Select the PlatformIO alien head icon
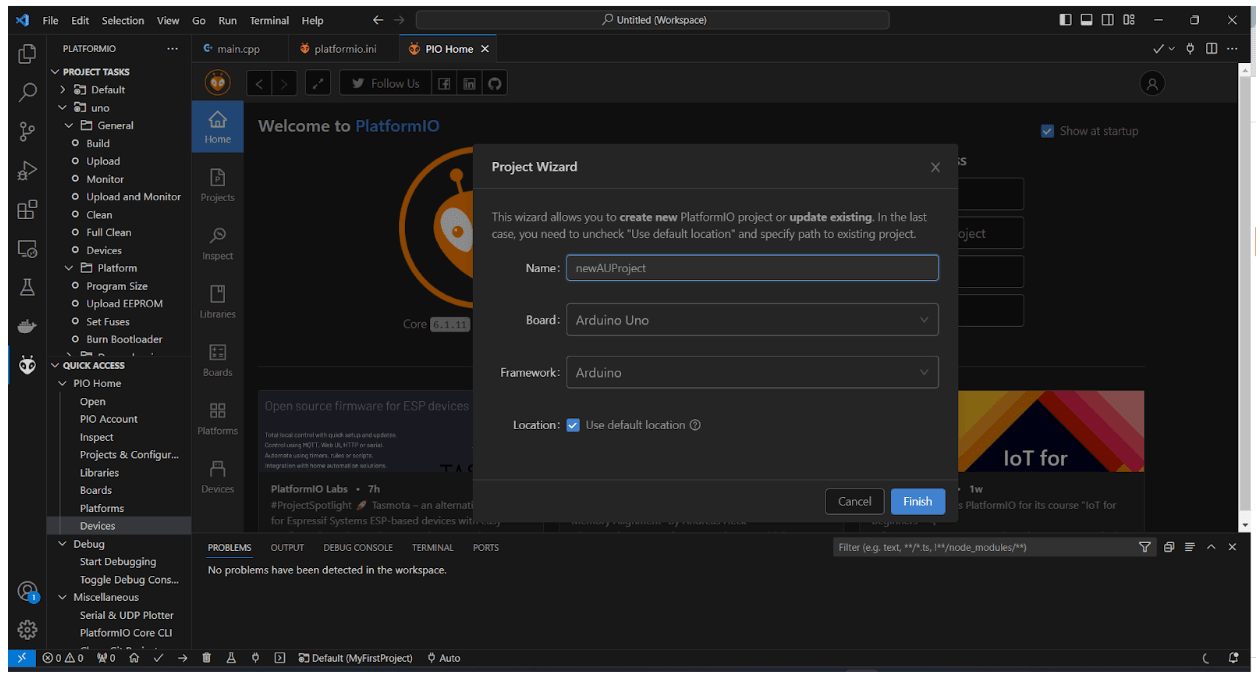This screenshot has height=682, width=1260. [x=28, y=365]
